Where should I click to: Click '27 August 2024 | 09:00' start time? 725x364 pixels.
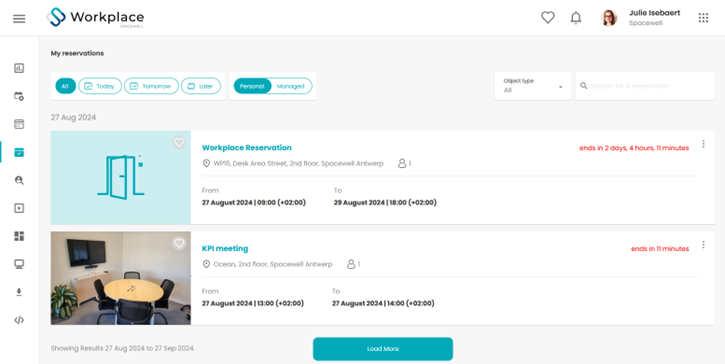point(254,203)
